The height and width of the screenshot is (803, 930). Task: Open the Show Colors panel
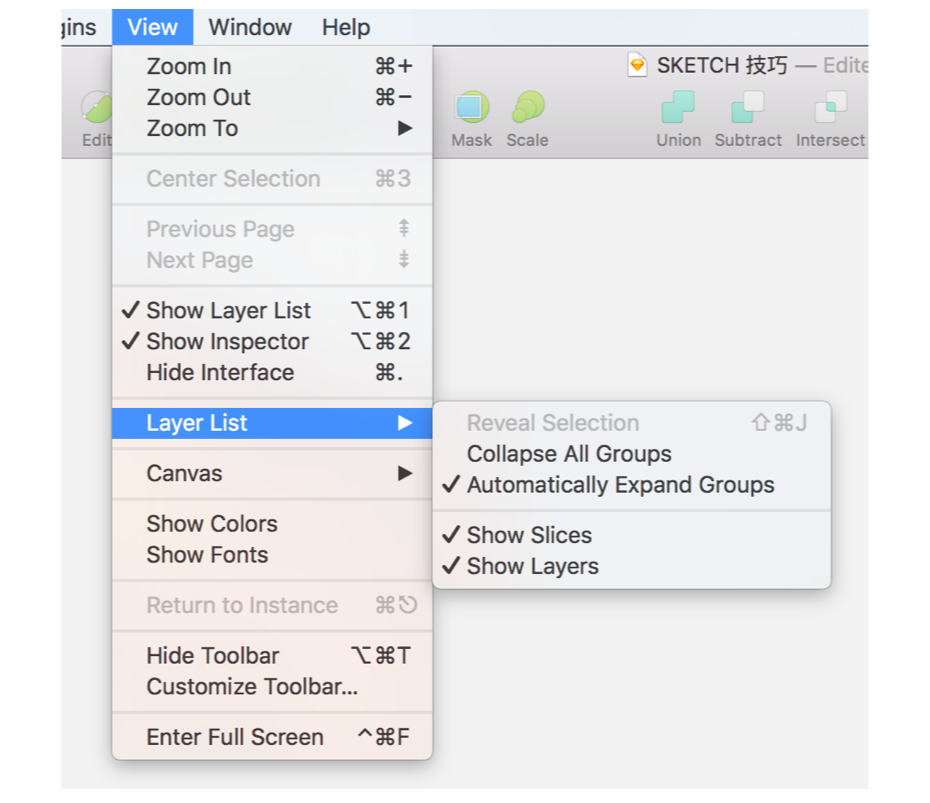click(212, 524)
